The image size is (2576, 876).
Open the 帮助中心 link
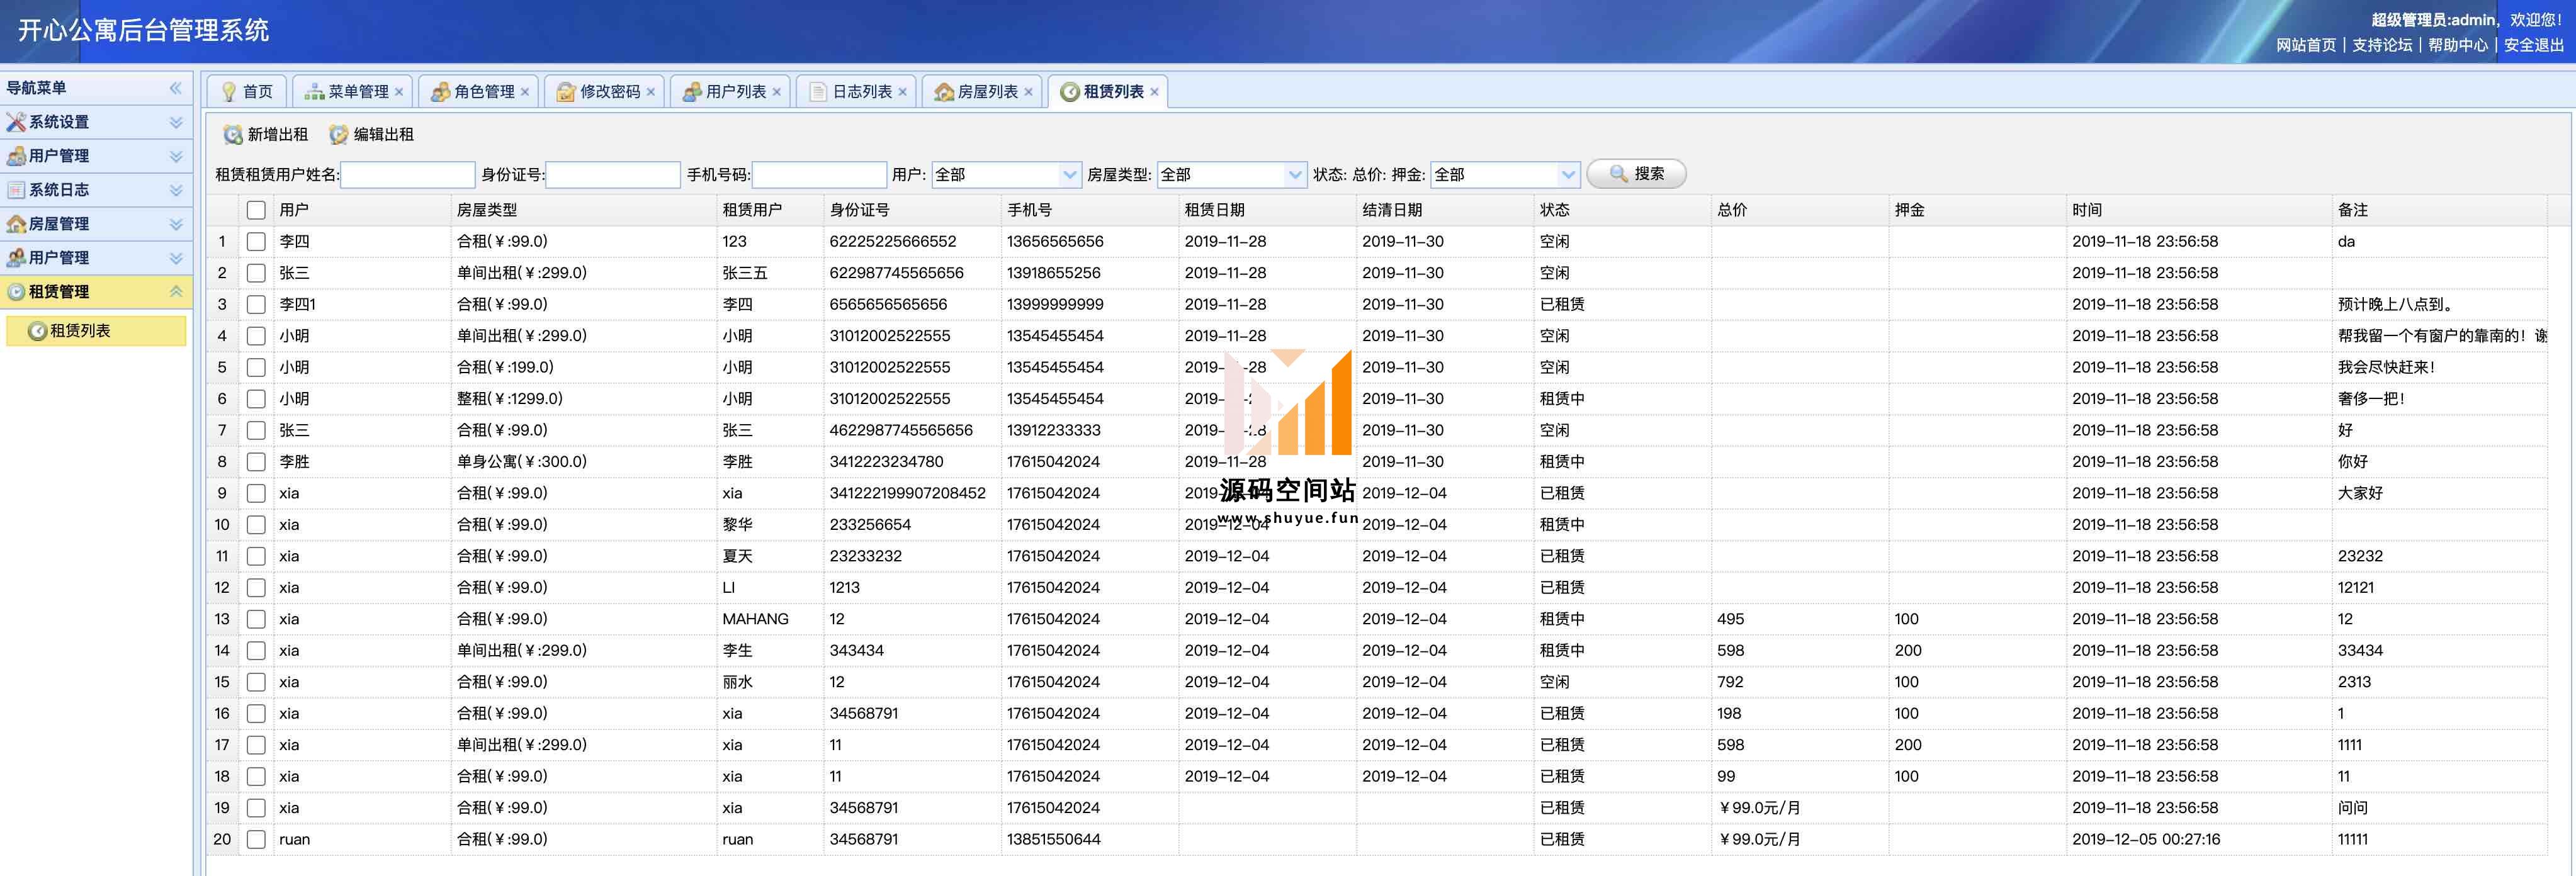click(2458, 45)
